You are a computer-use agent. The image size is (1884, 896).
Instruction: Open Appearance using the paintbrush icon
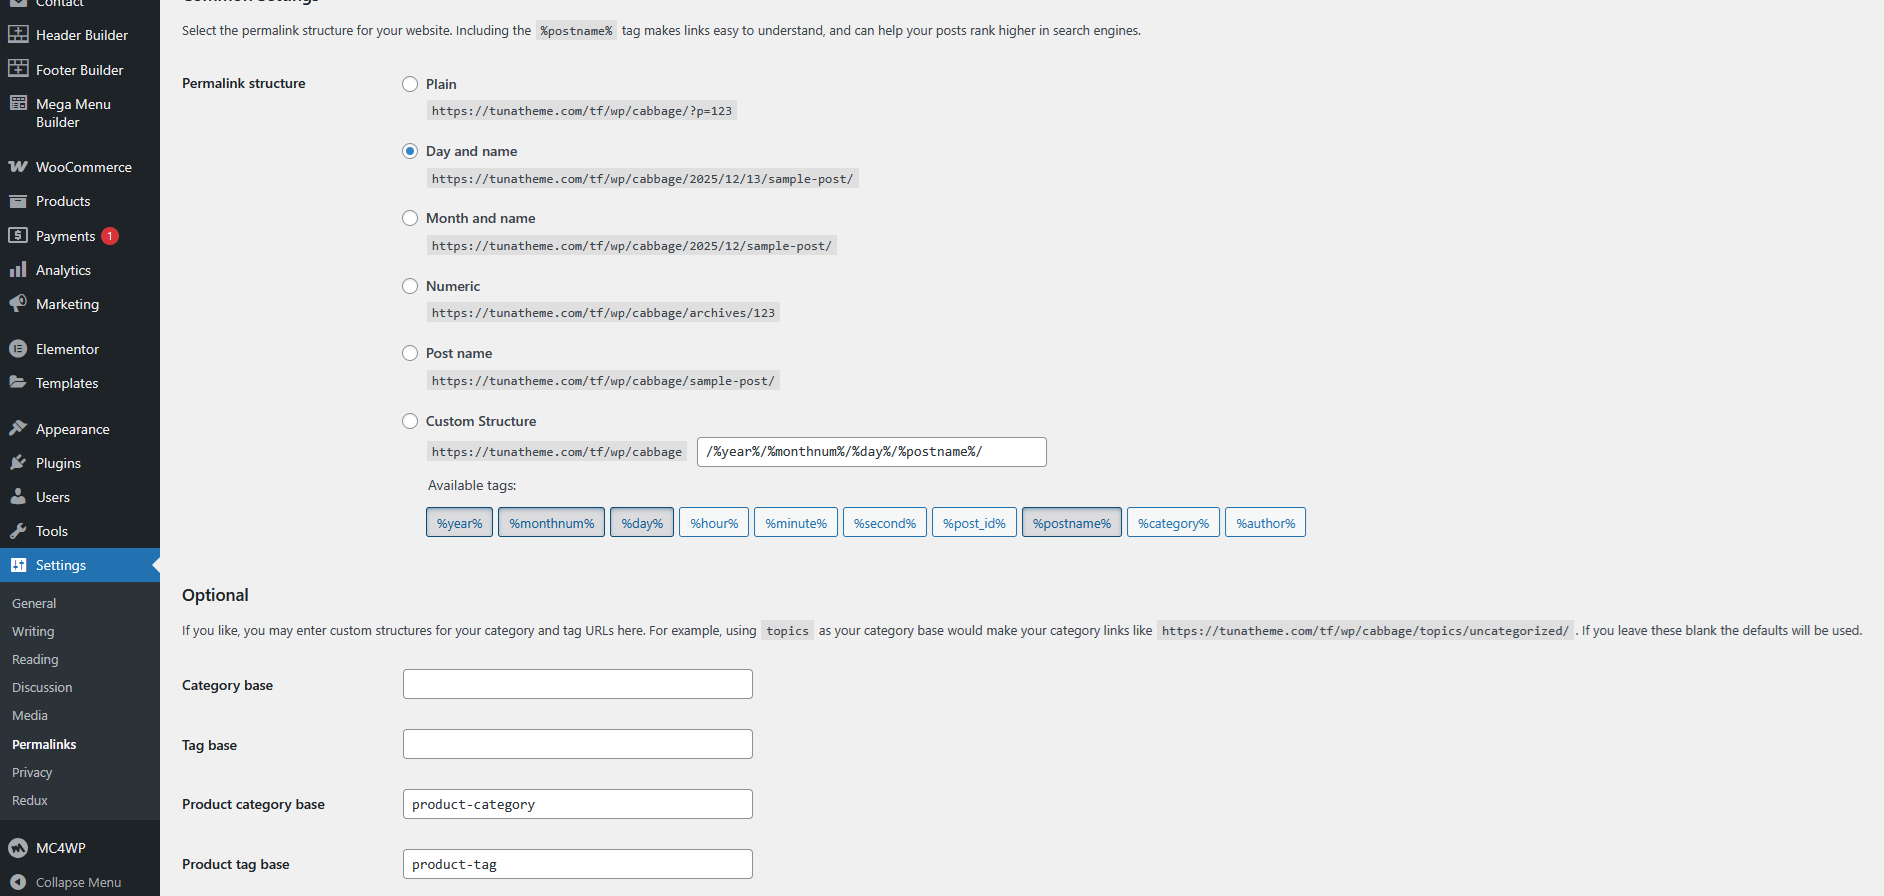pyautogui.click(x=18, y=429)
